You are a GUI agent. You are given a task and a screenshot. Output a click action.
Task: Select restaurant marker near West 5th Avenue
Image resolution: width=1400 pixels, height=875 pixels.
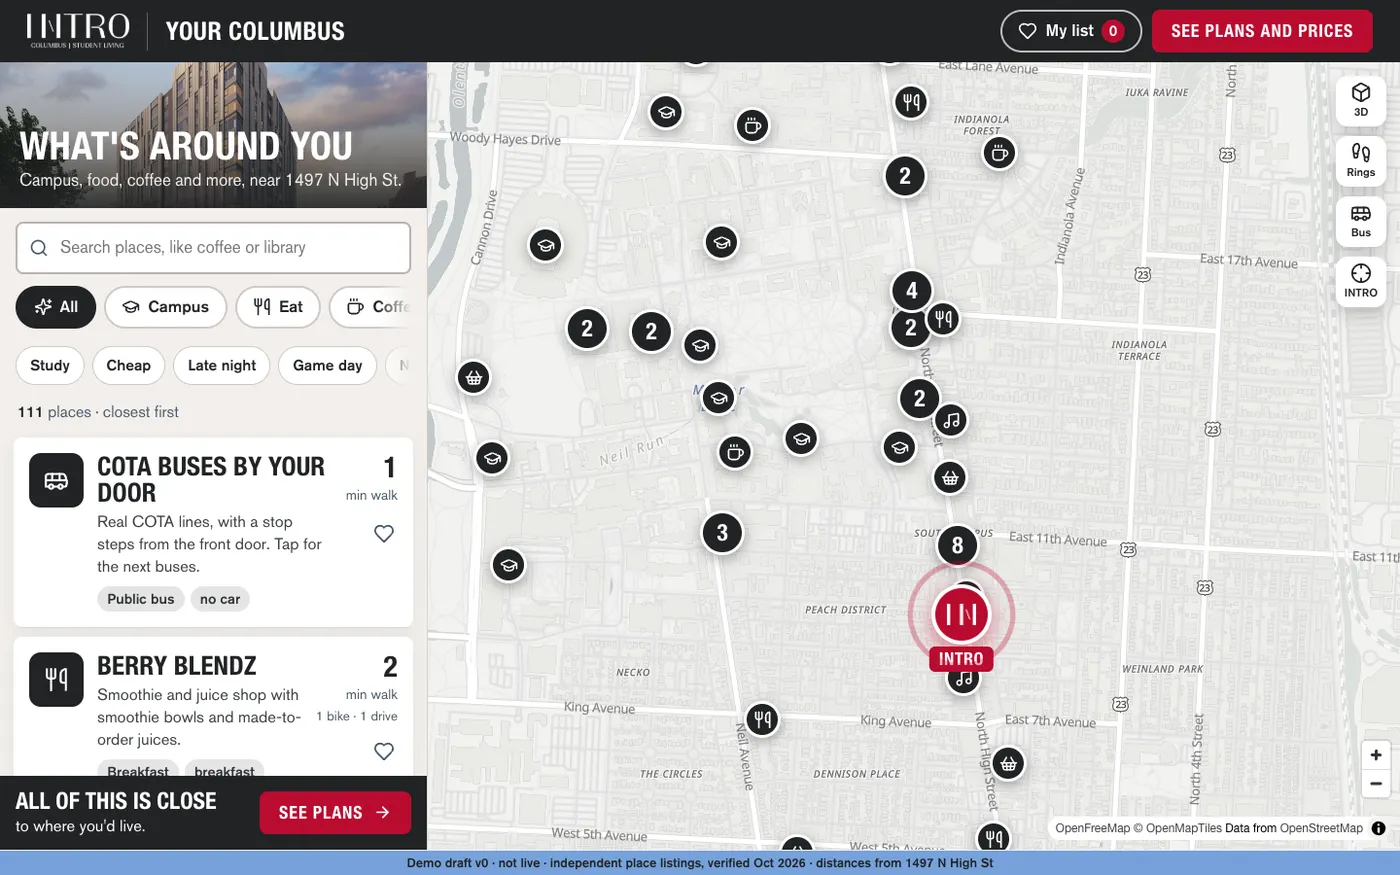tap(993, 838)
